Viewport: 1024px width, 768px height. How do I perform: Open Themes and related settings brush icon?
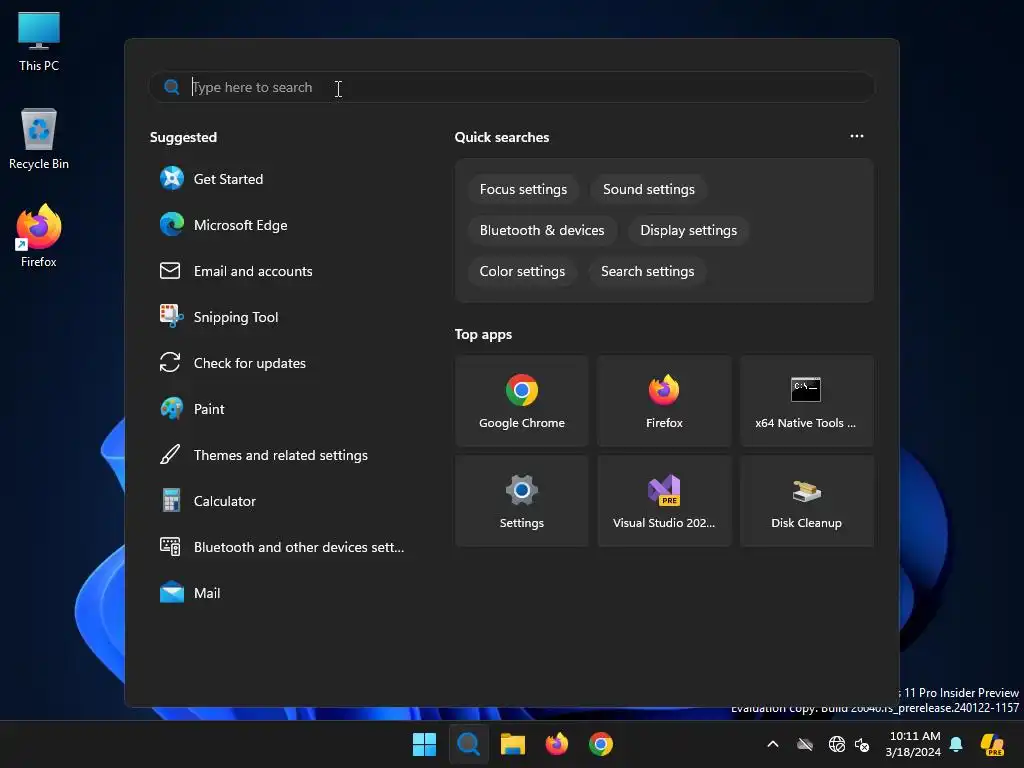170,455
